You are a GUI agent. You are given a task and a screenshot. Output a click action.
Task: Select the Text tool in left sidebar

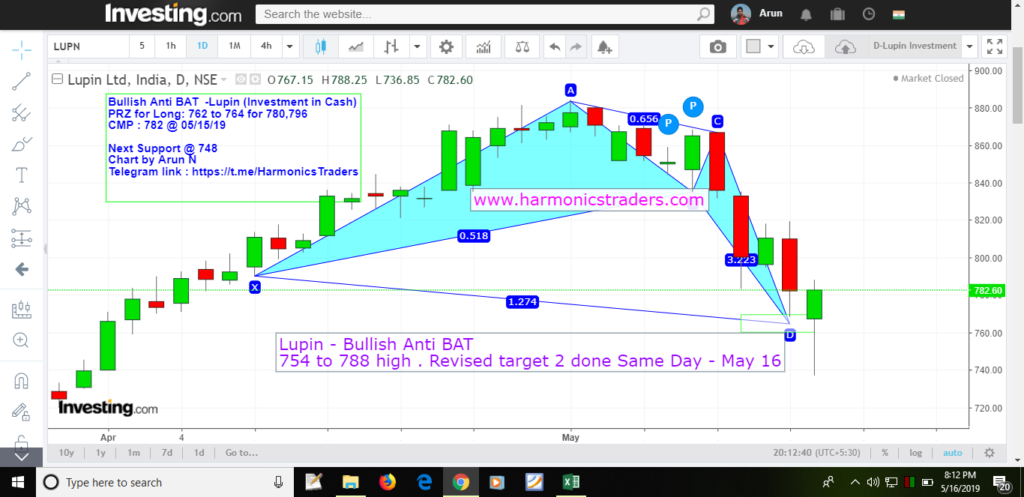pos(21,175)
